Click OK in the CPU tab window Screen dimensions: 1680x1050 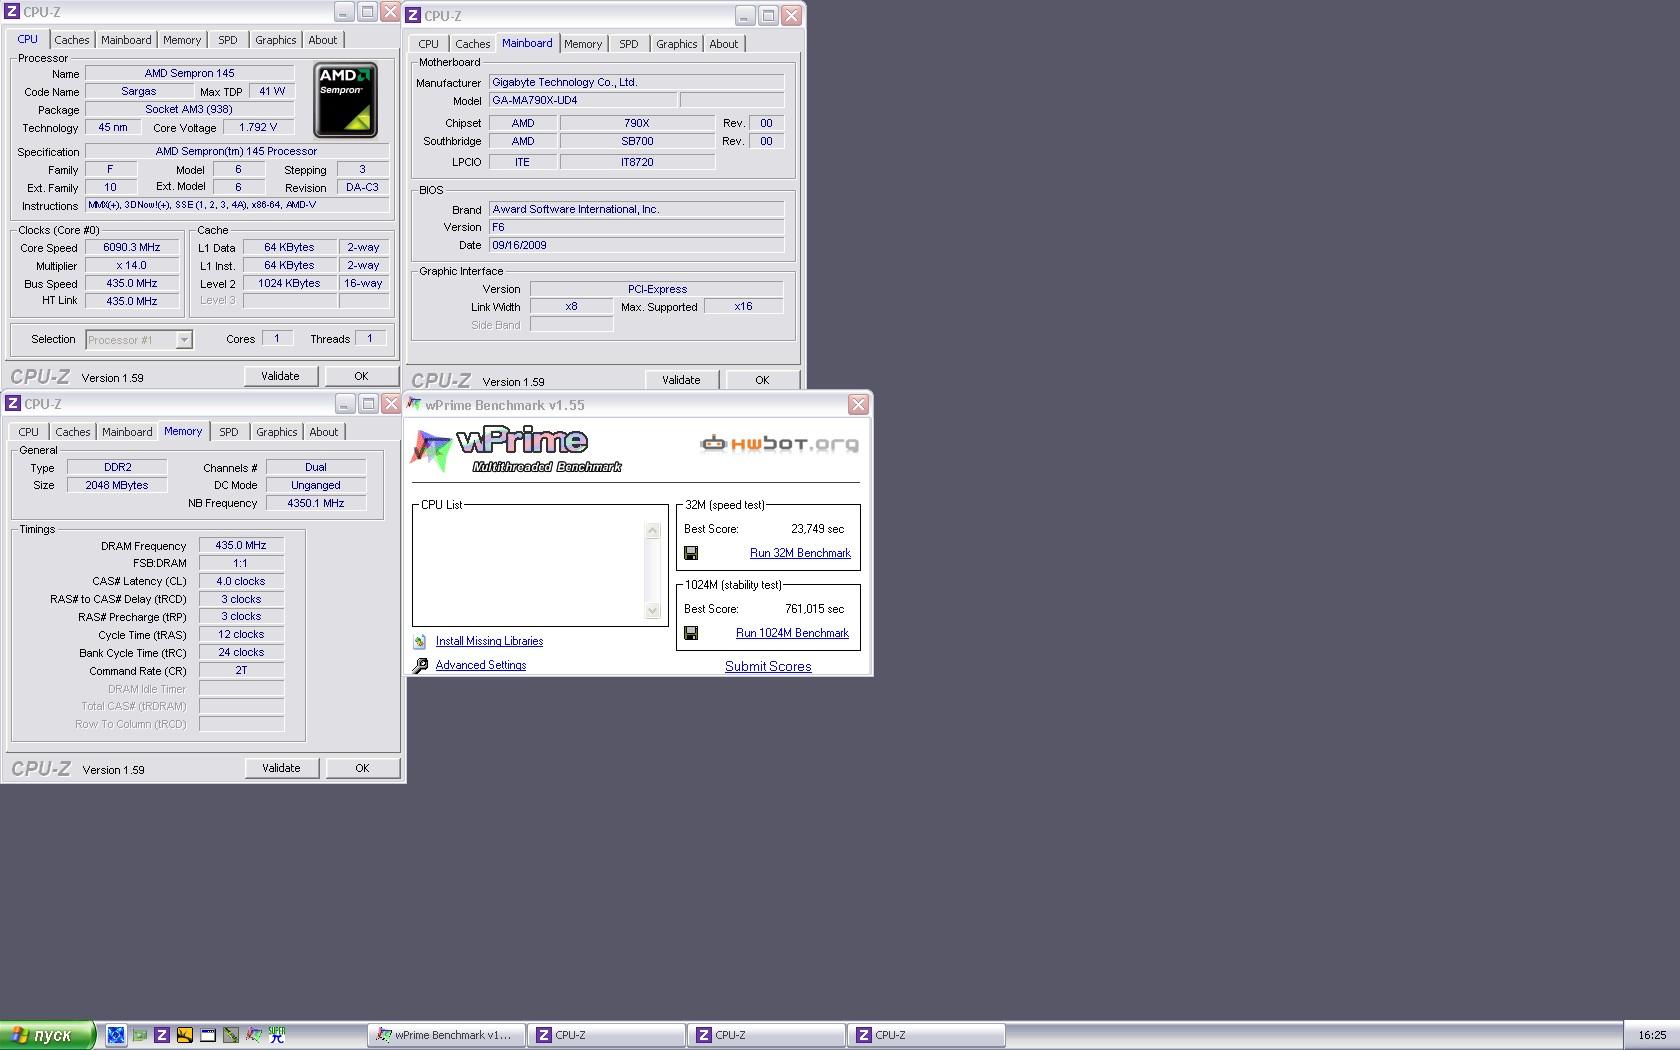(361, 376)
